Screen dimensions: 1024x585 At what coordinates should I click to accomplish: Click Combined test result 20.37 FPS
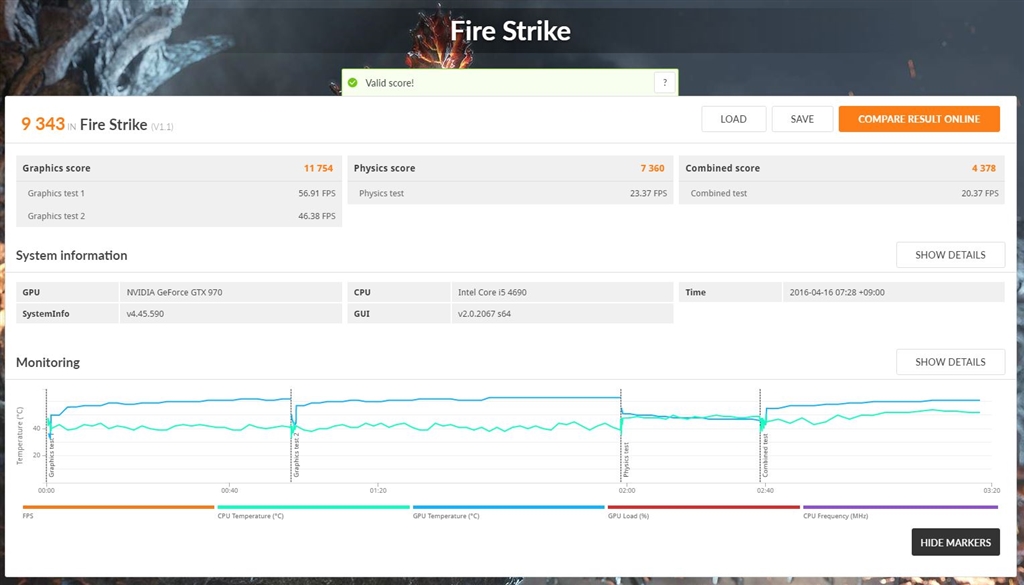980,193
